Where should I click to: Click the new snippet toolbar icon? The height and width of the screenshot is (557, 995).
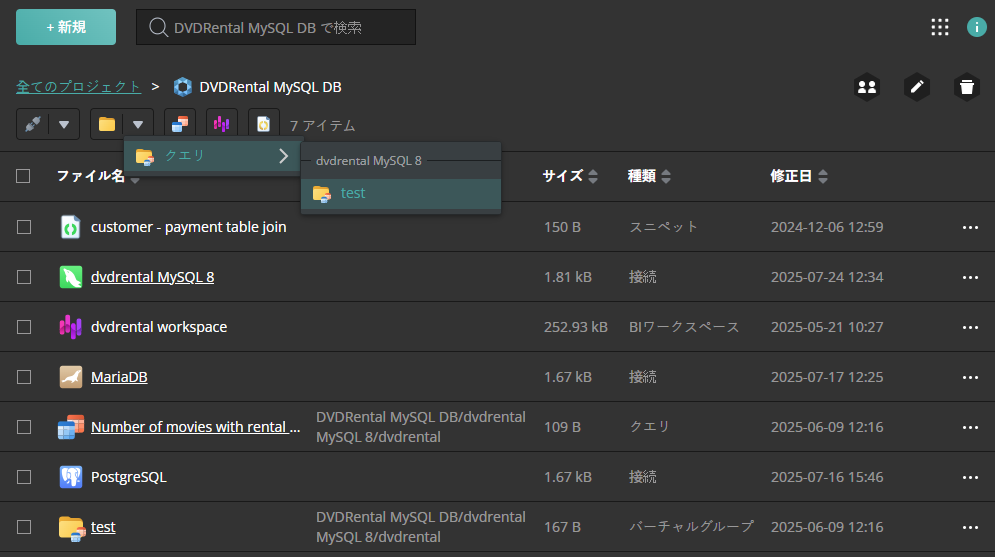coord(264,124)
